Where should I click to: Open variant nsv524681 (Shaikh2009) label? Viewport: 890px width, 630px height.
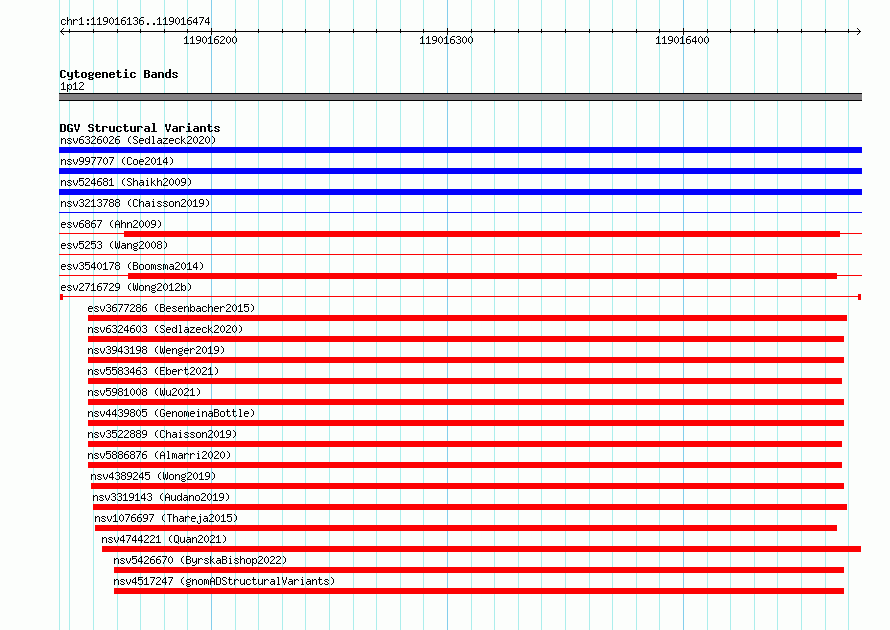(x=126, y=182)
